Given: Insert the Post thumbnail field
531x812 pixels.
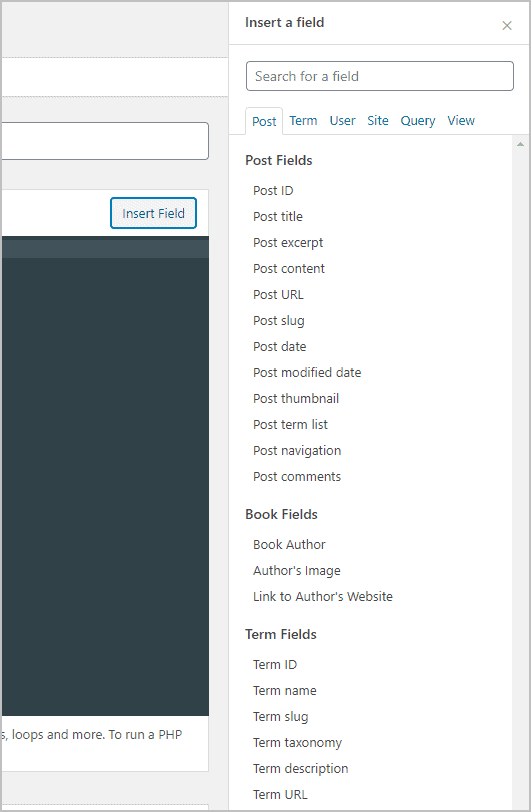Looking at the screenshot, I should [x=296, y=398].
